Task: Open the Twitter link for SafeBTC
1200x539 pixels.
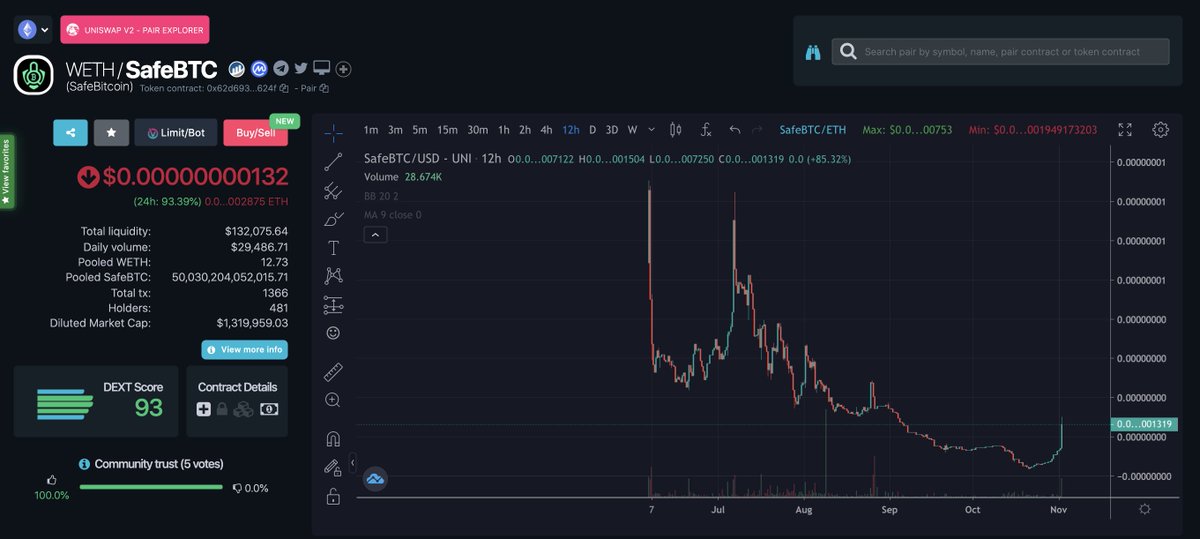Action: click(x=301, y=68)
